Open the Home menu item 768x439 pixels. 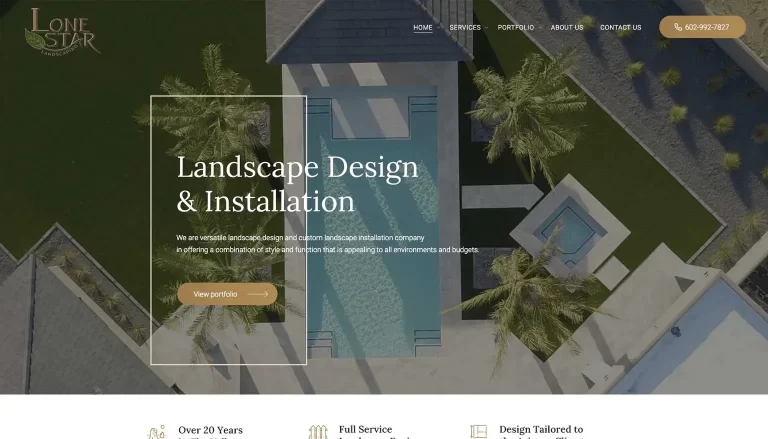[x=422, y=27]
